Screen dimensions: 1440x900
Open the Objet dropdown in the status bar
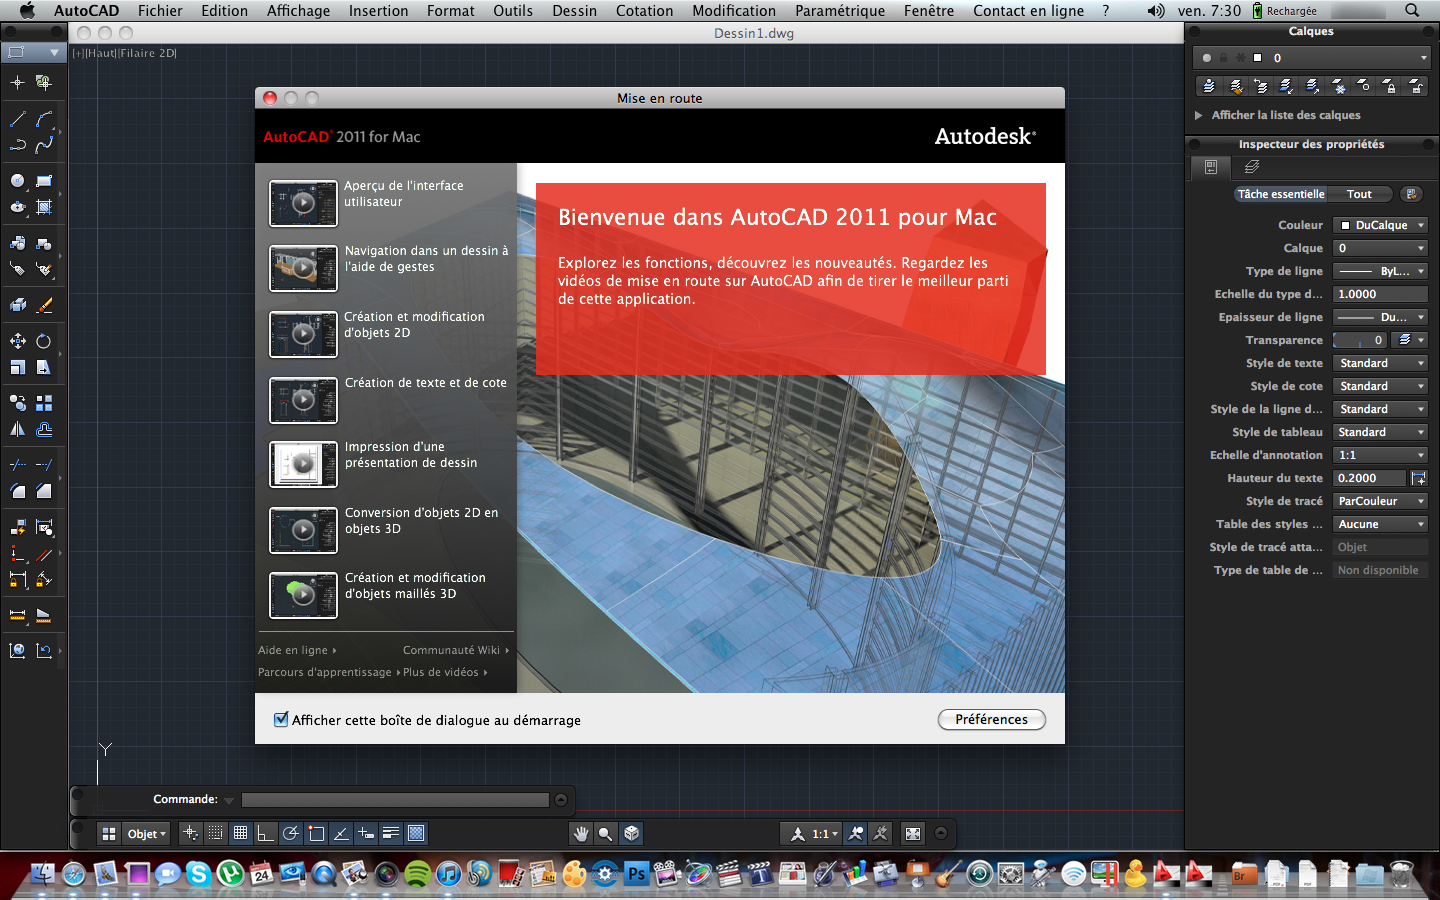[146, 833]
